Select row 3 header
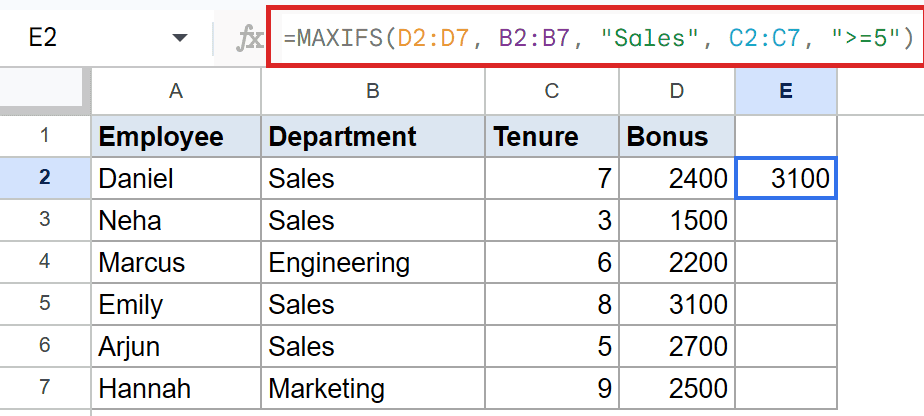924x416 pixels. 45,220
